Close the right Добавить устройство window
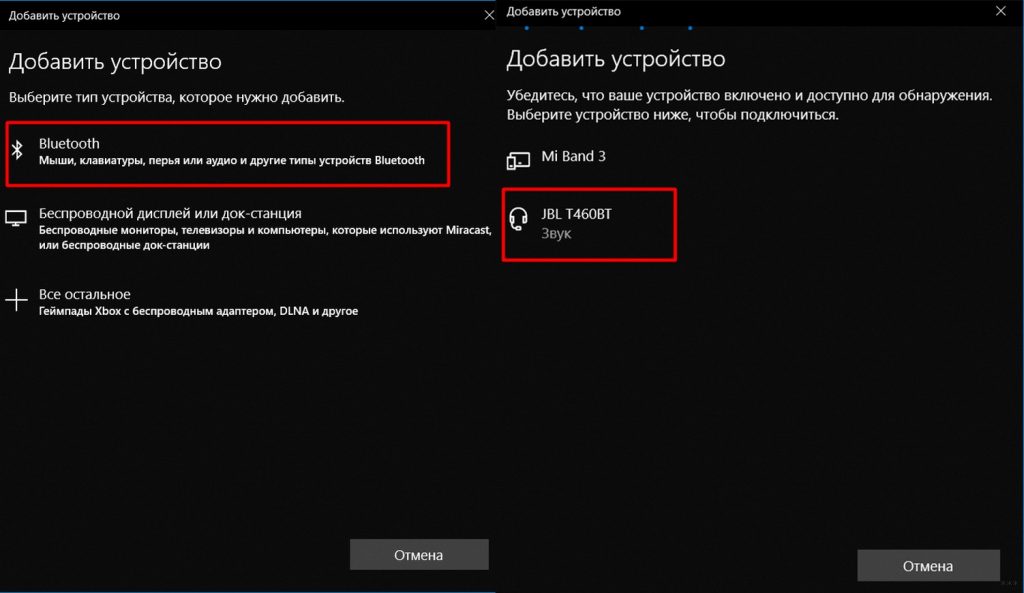1024x593 pixels. pos(999,10)
